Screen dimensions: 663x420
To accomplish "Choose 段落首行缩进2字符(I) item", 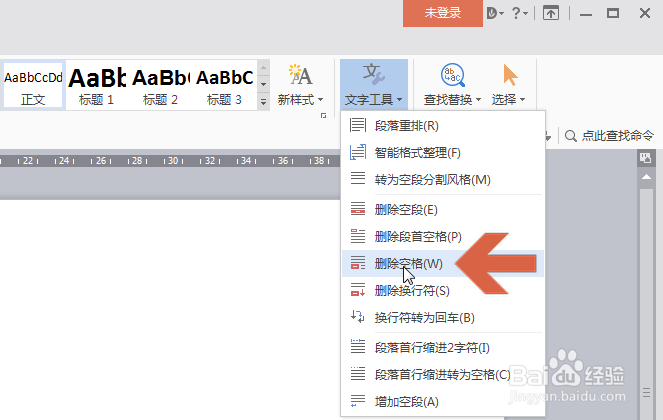I will click(443, 348).
